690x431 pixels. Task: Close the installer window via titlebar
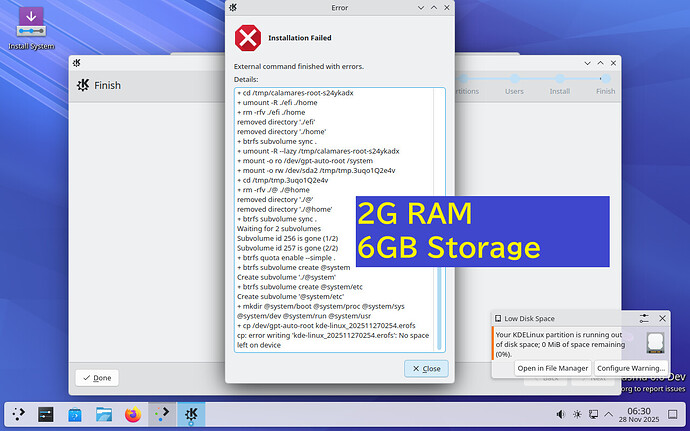click(x=613, y=63)
